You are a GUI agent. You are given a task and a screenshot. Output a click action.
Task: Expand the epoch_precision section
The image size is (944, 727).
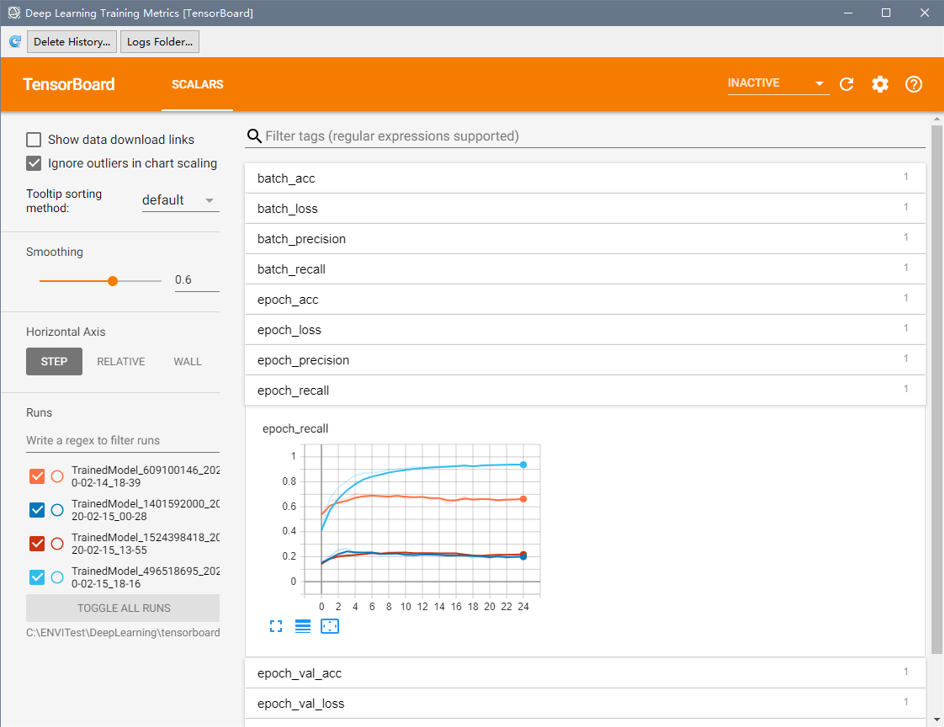click(585, 360)
